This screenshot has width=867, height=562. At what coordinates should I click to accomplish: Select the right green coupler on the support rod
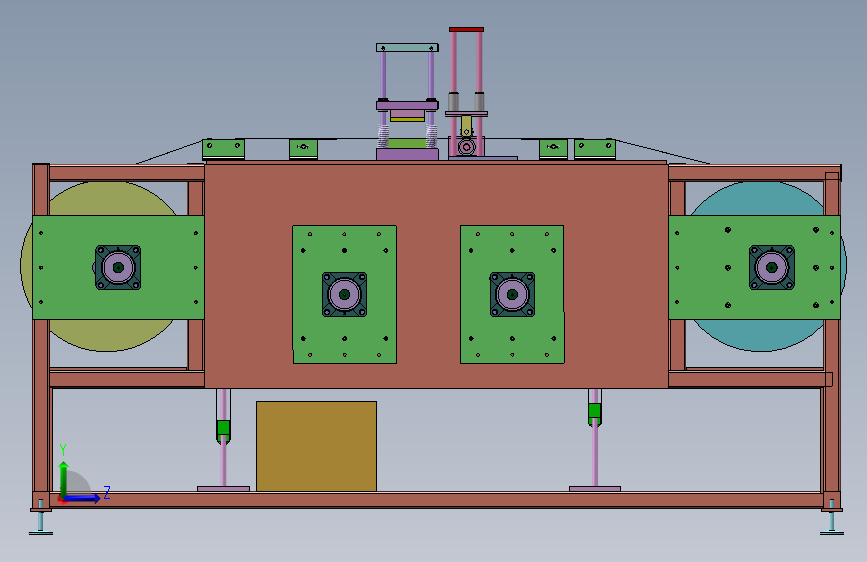point(594,411)
